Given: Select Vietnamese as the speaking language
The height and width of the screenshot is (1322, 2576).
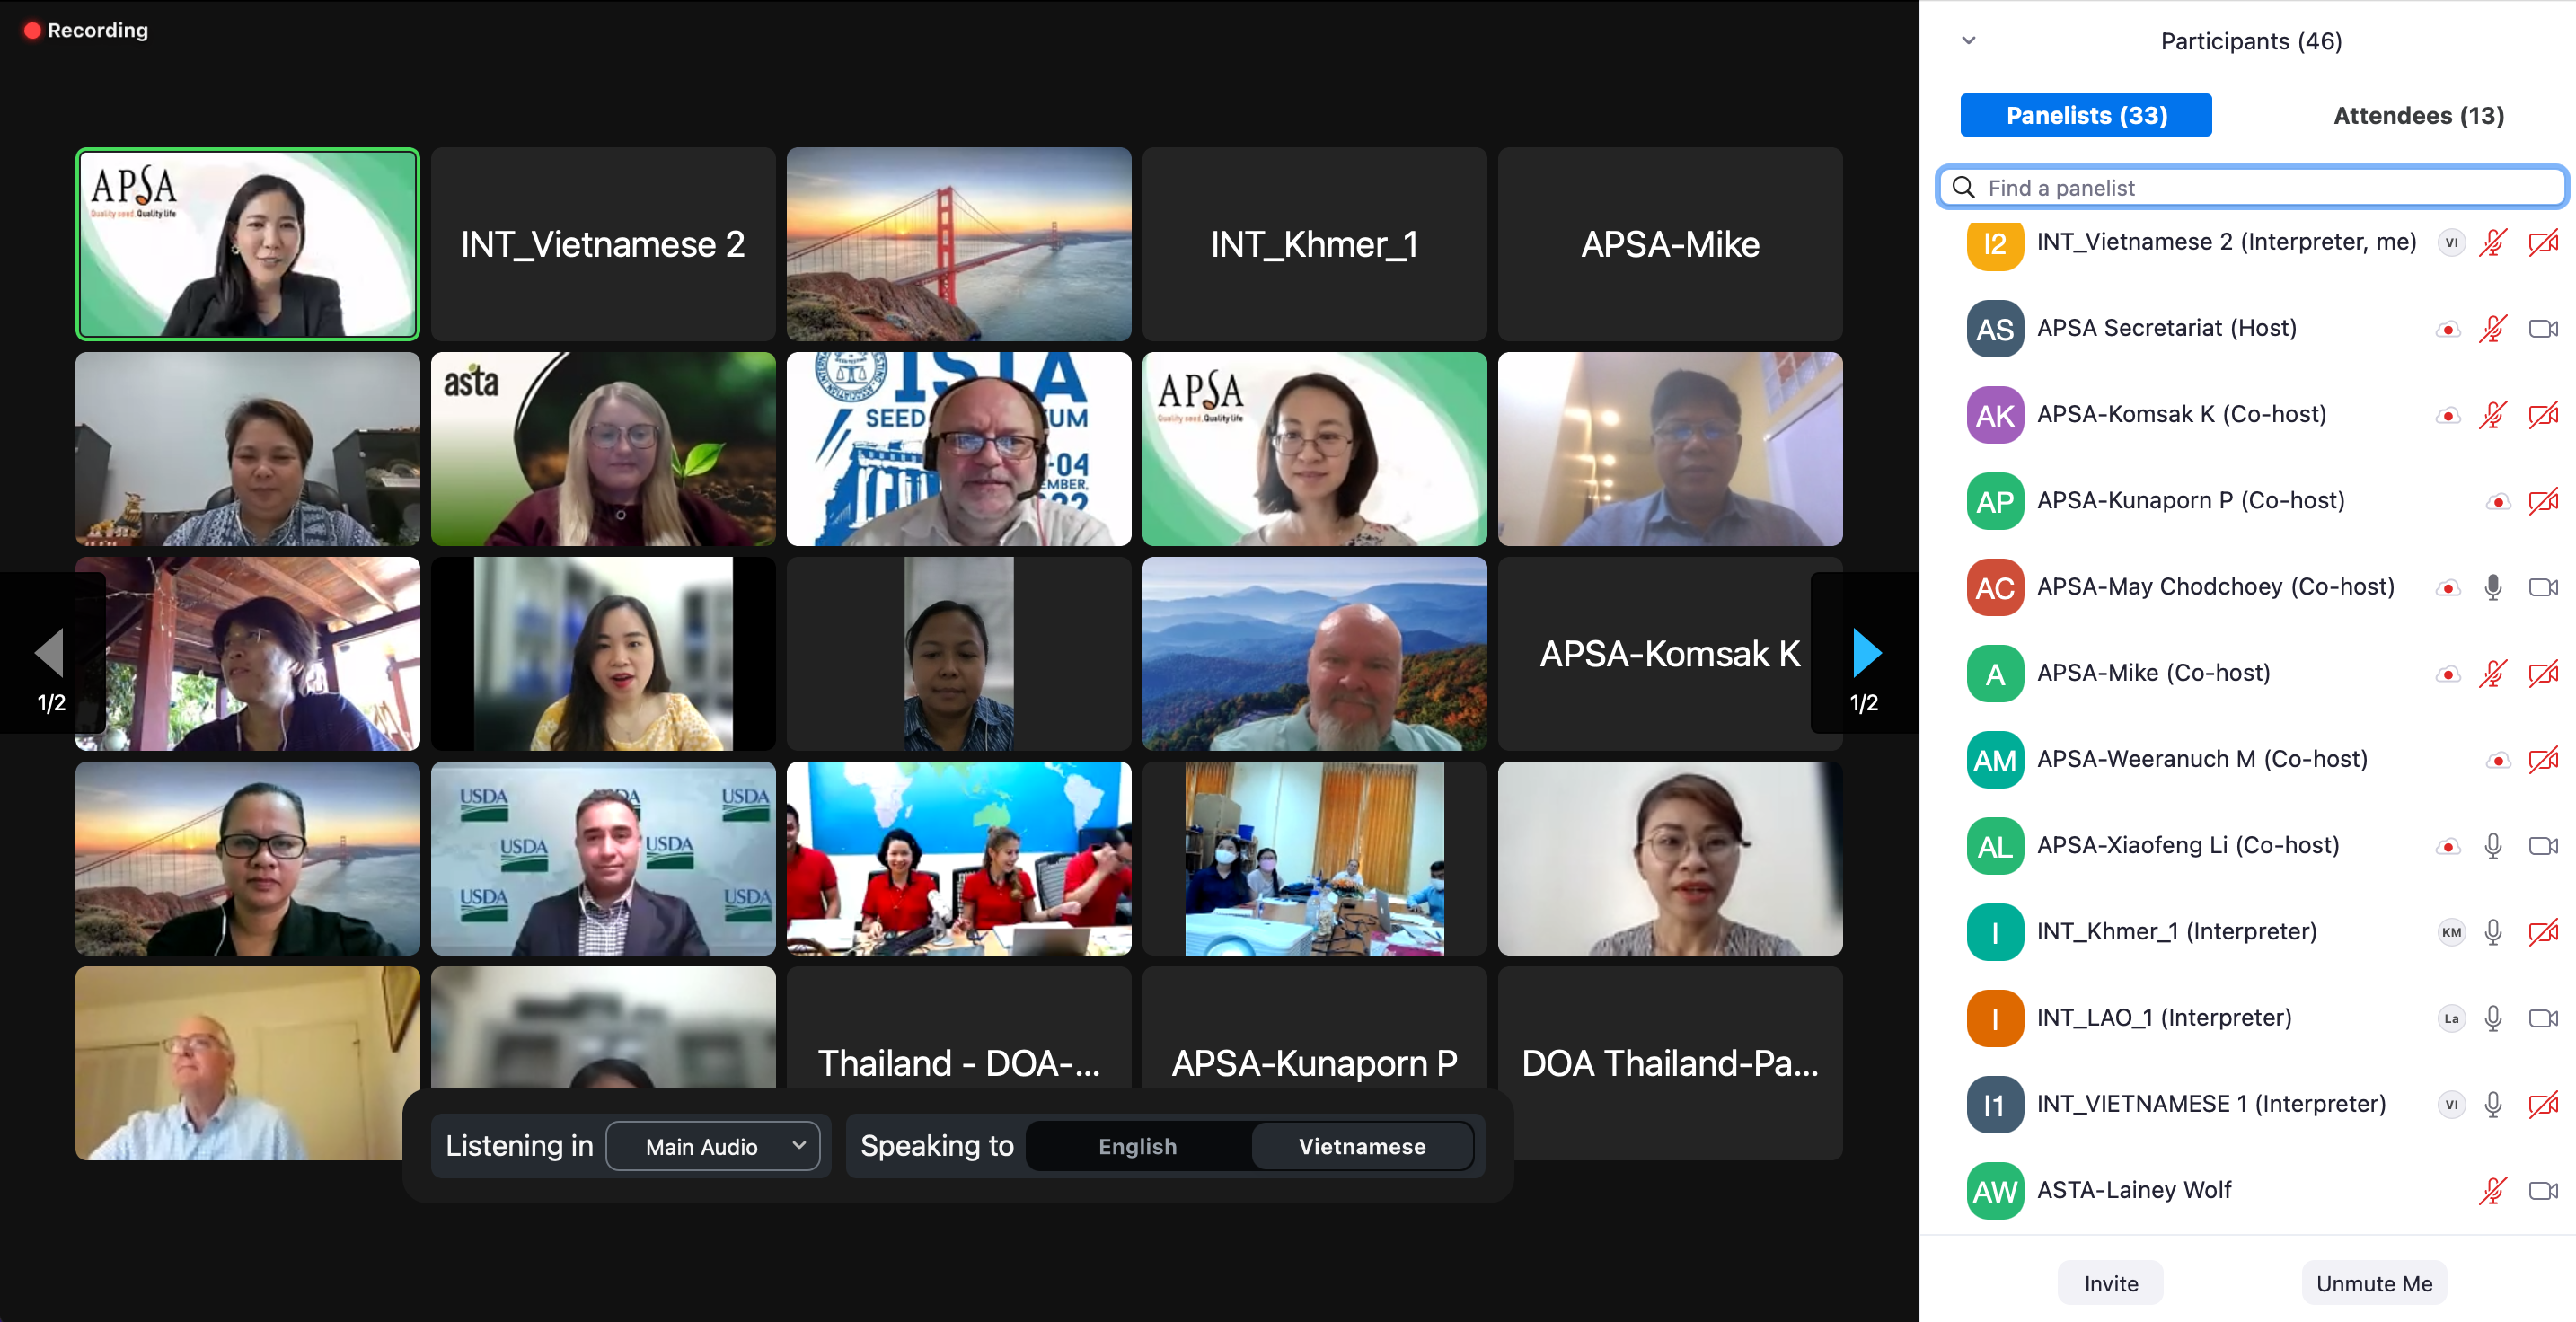Looking at the screenshot, I should coord(1361,1146).
